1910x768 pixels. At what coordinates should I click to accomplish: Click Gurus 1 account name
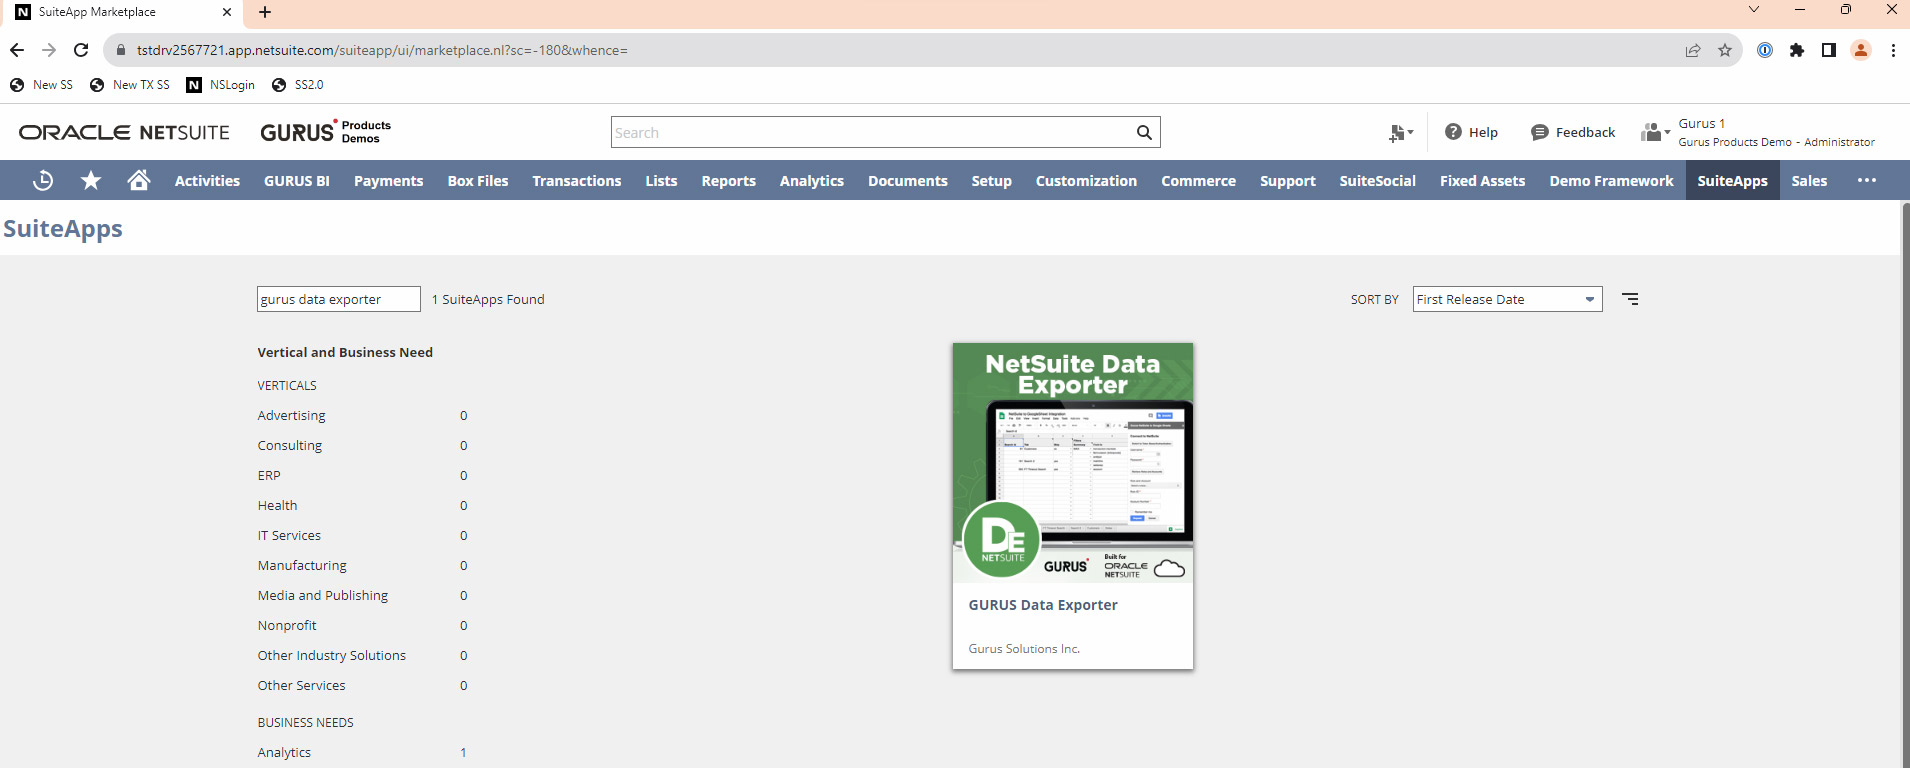pos(1702,123)
